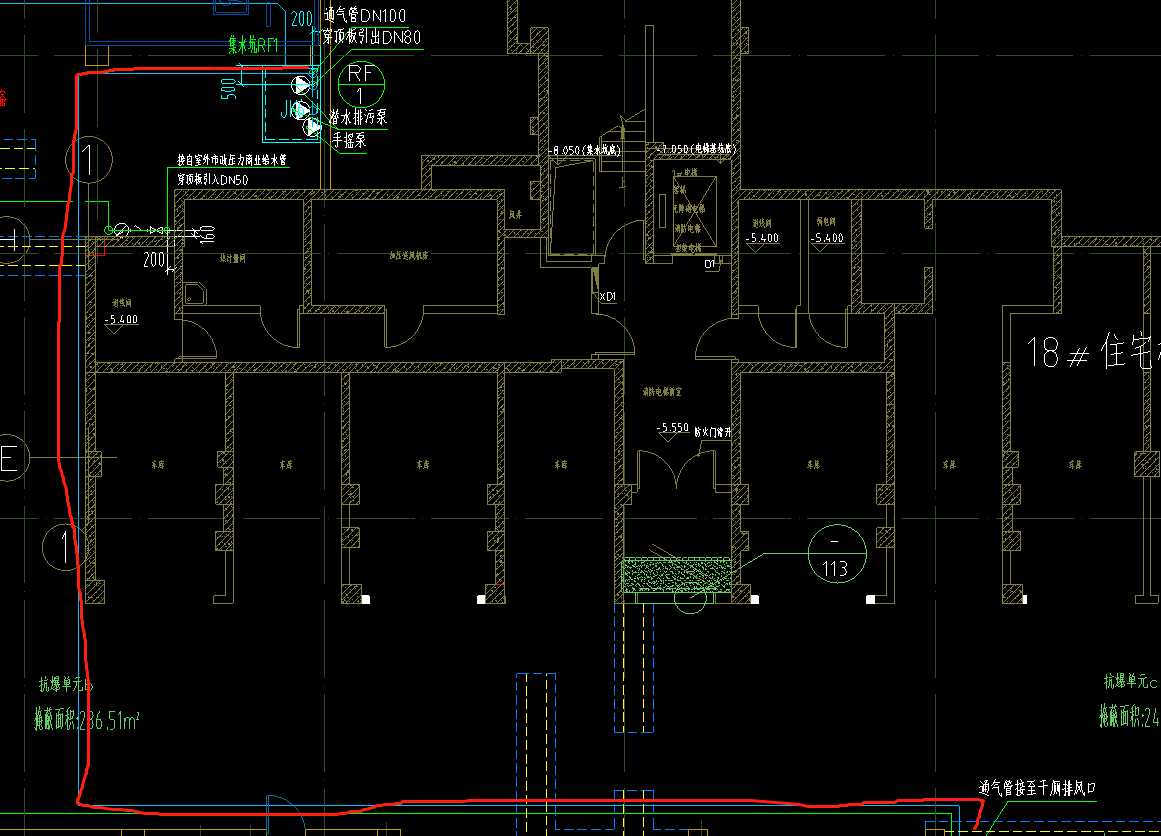The width and height of the screenshot is (1161, 836).
Task: Select the '手摇泵' hand pump label
Action: click(349, 140)
